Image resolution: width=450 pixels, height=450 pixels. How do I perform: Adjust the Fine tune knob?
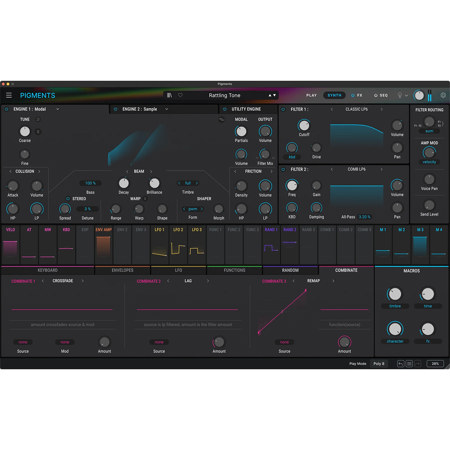point(25,154)
